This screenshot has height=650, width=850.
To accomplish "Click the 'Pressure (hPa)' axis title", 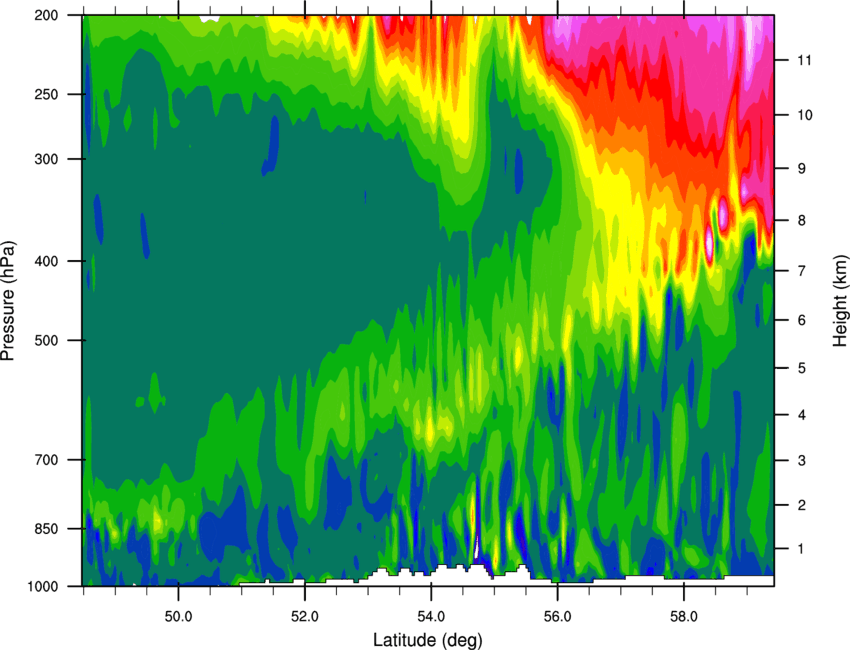I will point(8,300).
